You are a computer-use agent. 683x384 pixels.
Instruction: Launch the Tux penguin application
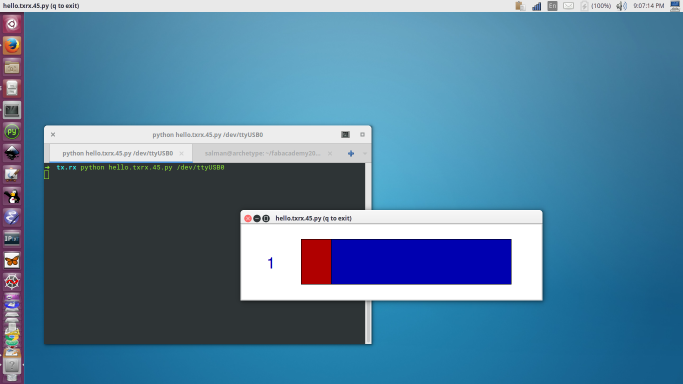(12, 196)
